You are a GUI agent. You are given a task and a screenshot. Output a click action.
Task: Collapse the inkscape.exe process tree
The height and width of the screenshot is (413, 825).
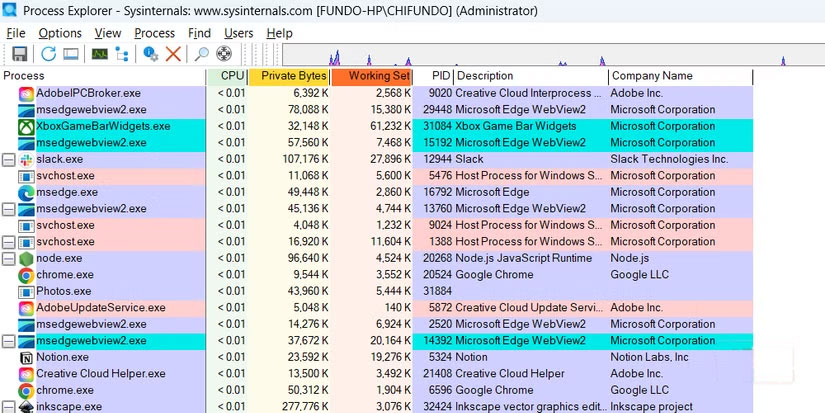[x=9, y=407]
